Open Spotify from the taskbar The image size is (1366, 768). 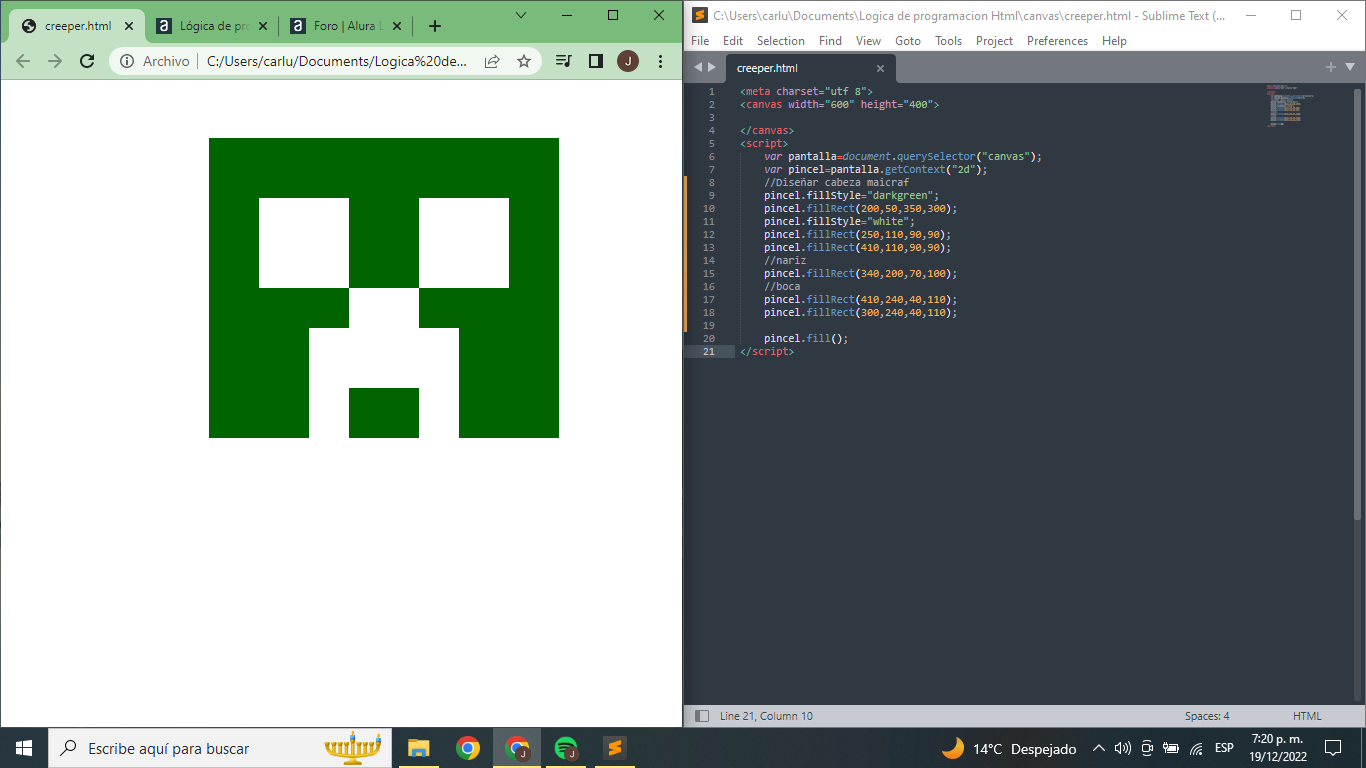[566, 748]
